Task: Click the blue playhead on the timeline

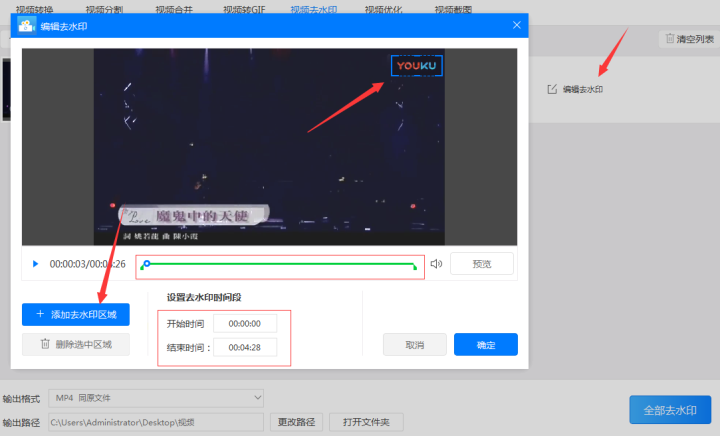Action: click(146, 263)
